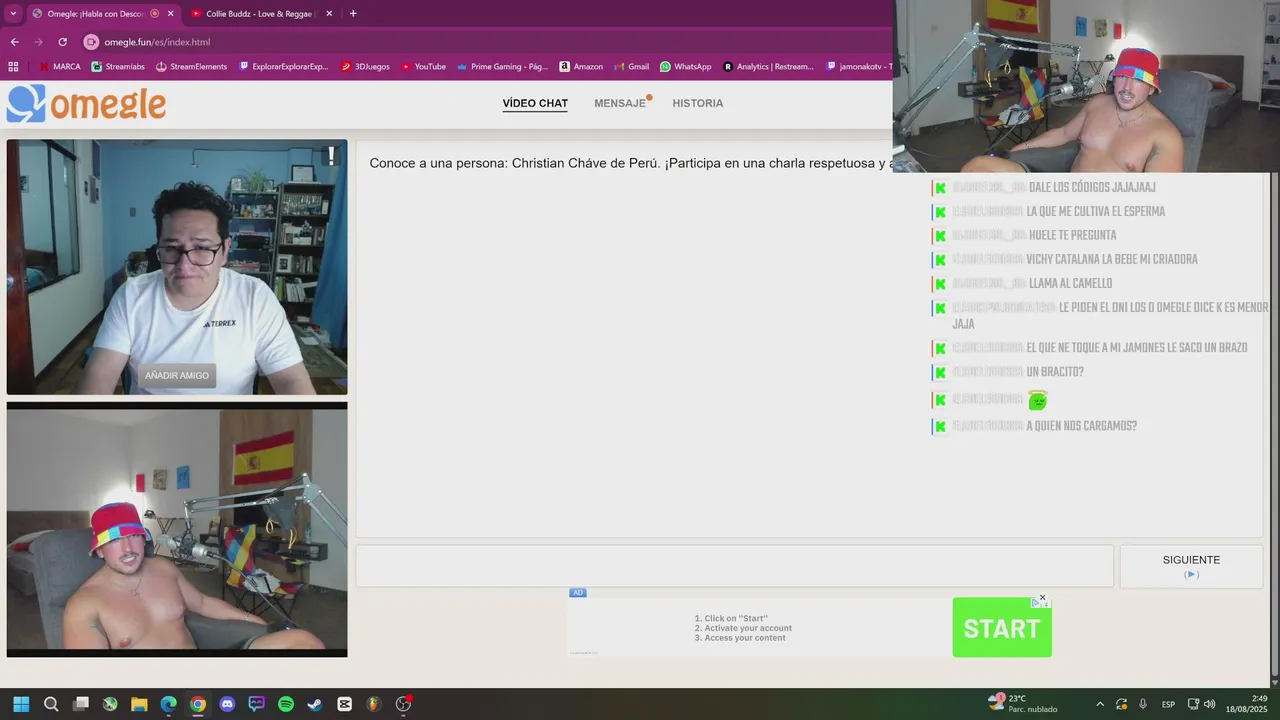
Task: Open network settings tray icon
Action: point(1193,704)
